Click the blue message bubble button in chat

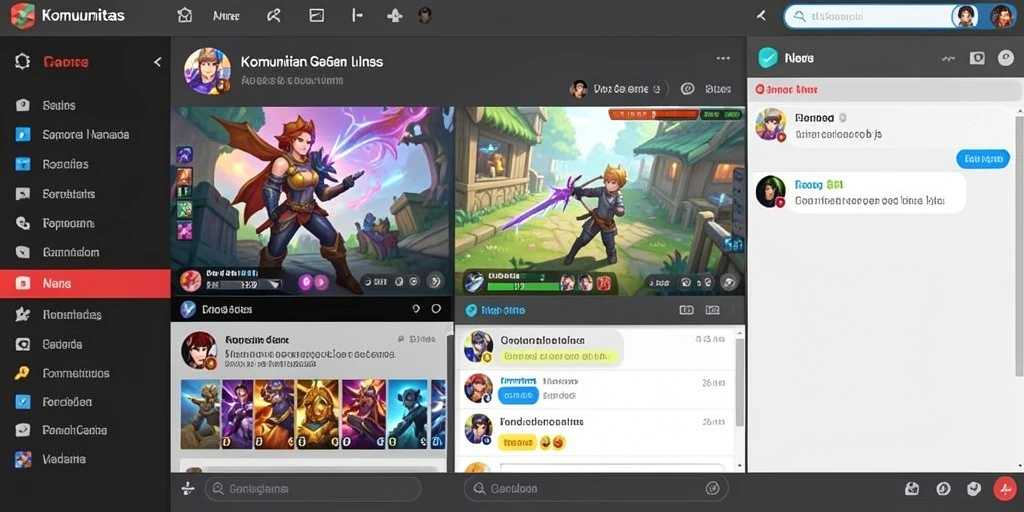click(983, 158)
